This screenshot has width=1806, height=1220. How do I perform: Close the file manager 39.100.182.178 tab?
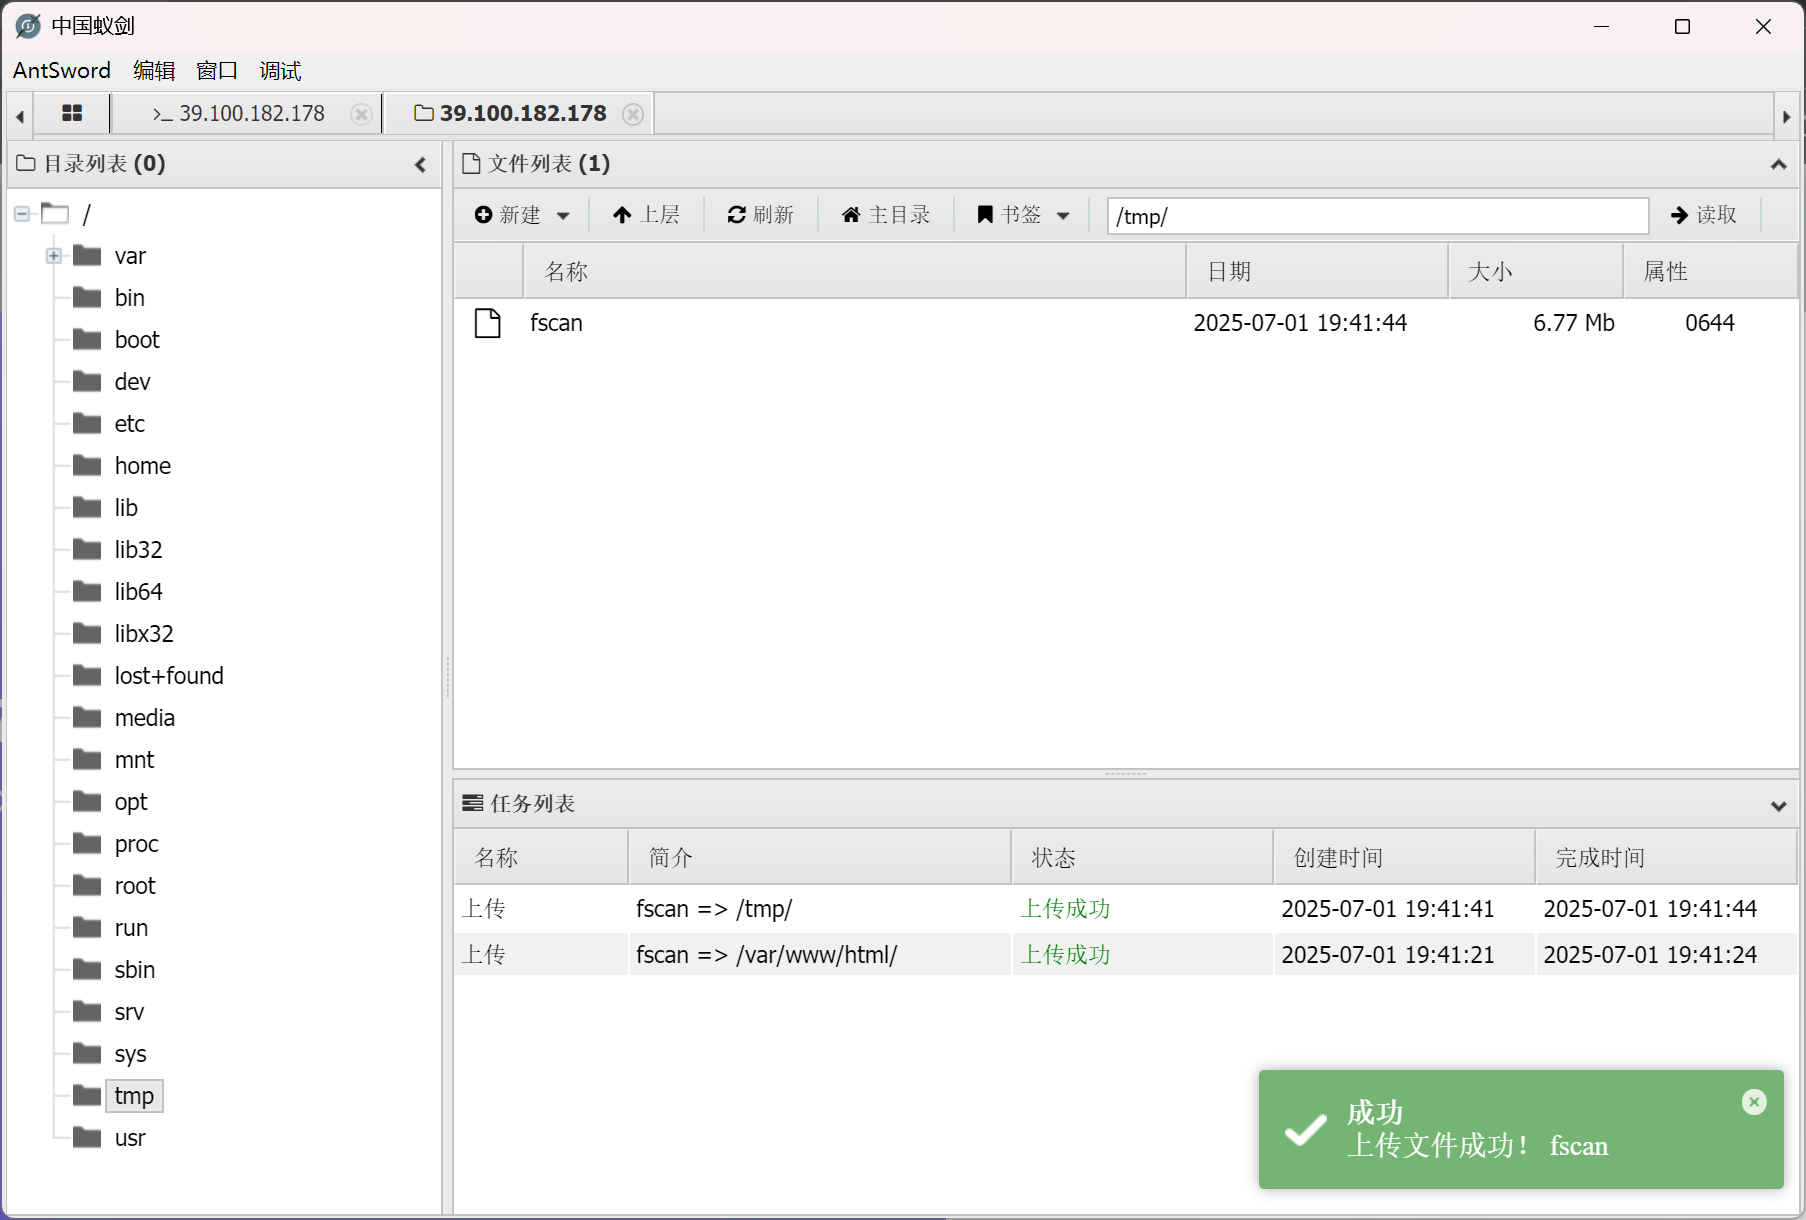click(632, 114)
